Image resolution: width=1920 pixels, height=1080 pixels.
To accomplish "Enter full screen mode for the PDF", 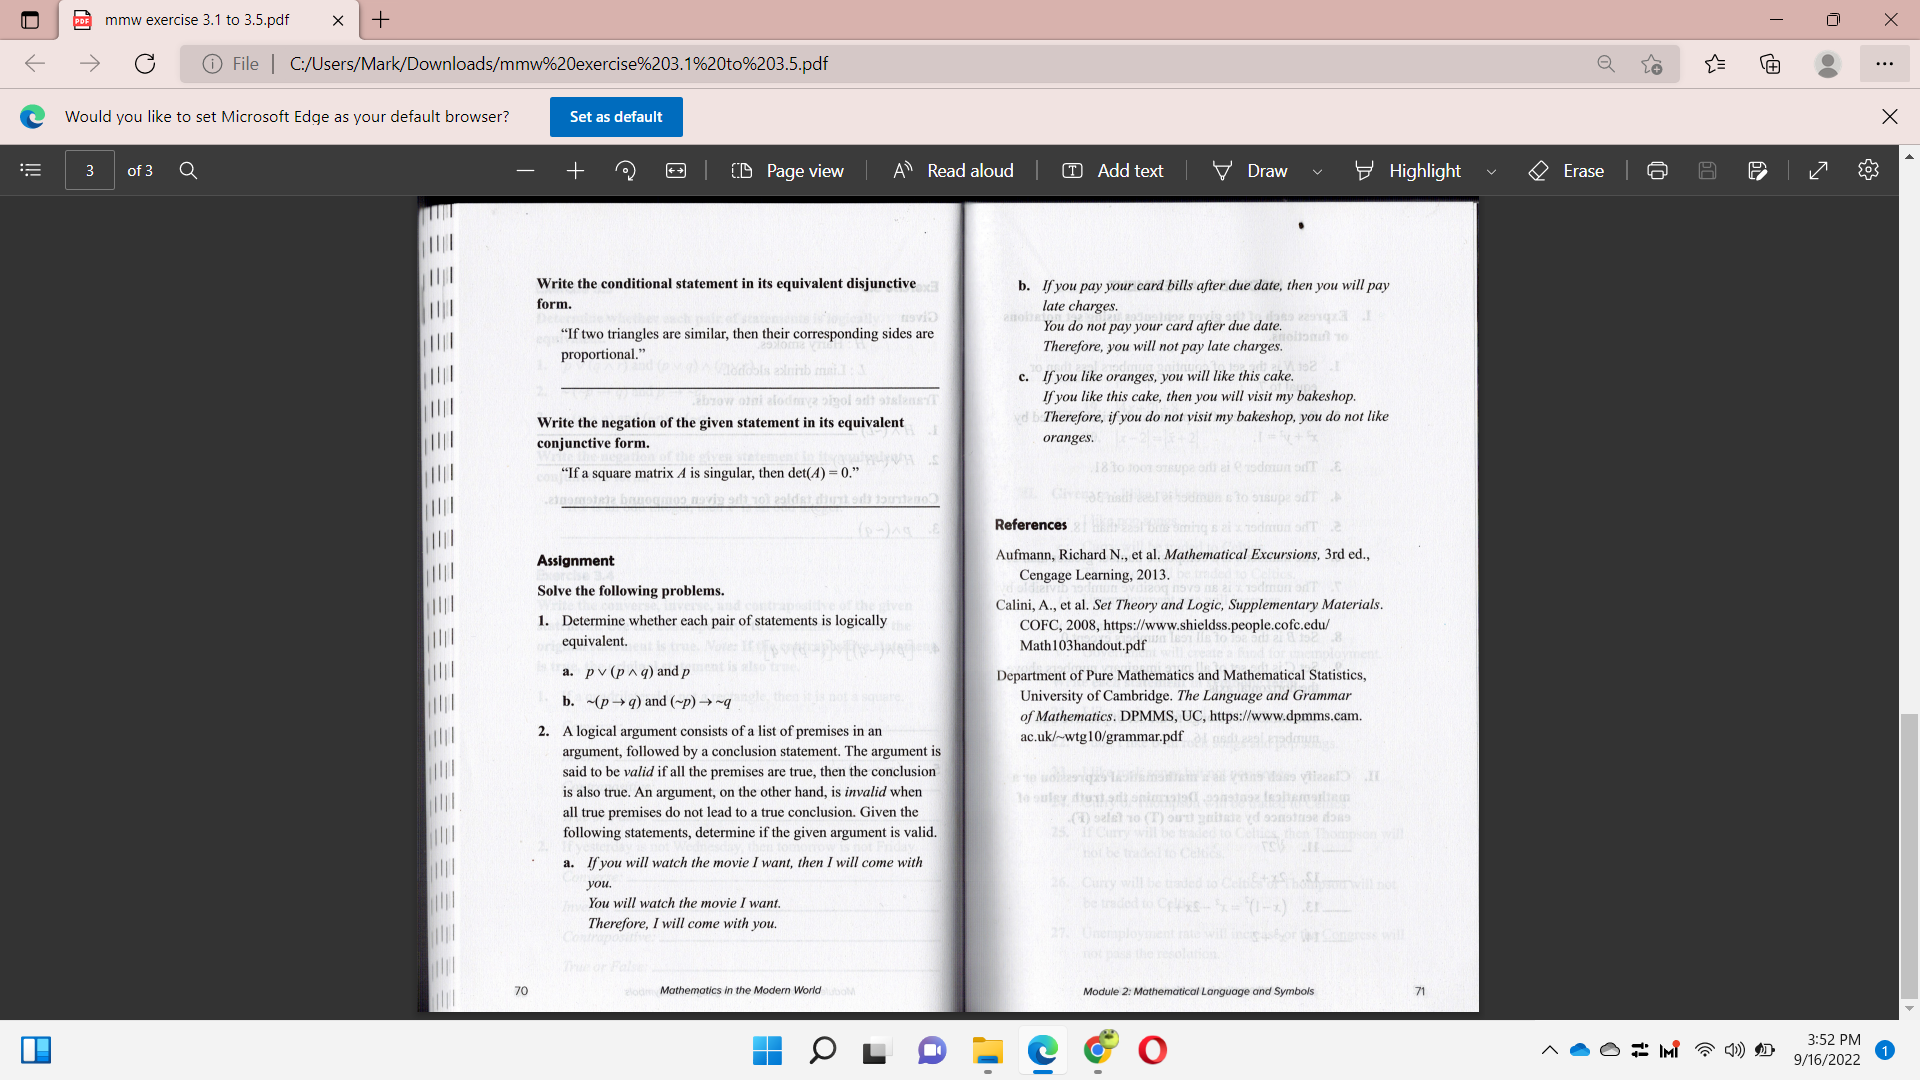I will click(x=1819, y=170).
